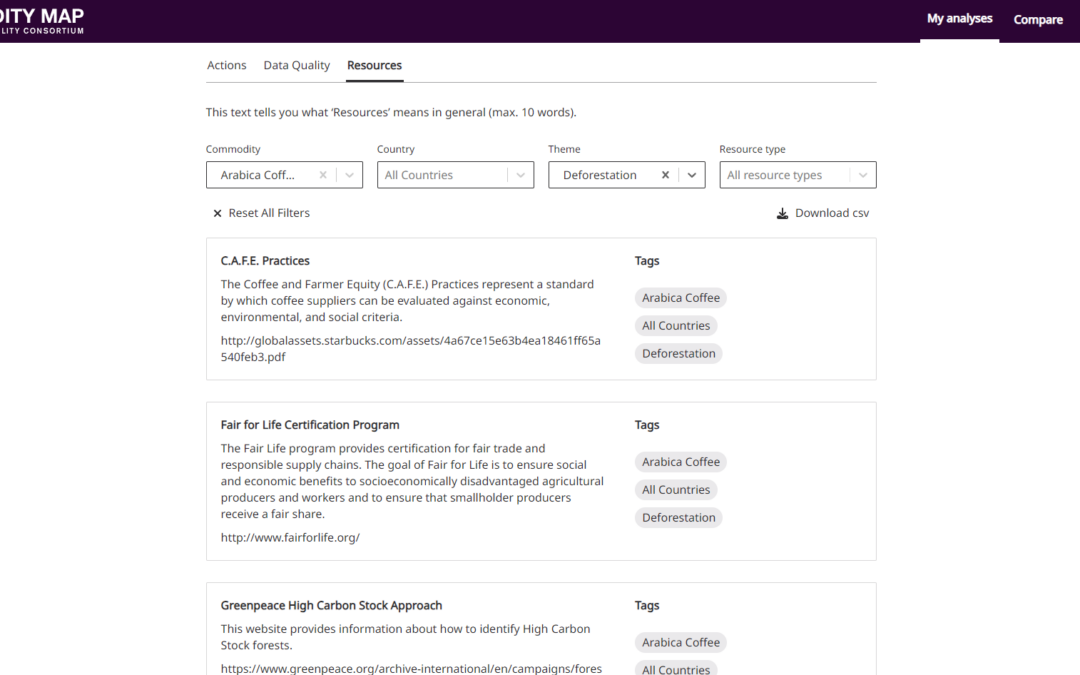Click Arabica Coffee tag in C.A.F.E. Practices card
1080x675 pixels.
pos(681,298)
